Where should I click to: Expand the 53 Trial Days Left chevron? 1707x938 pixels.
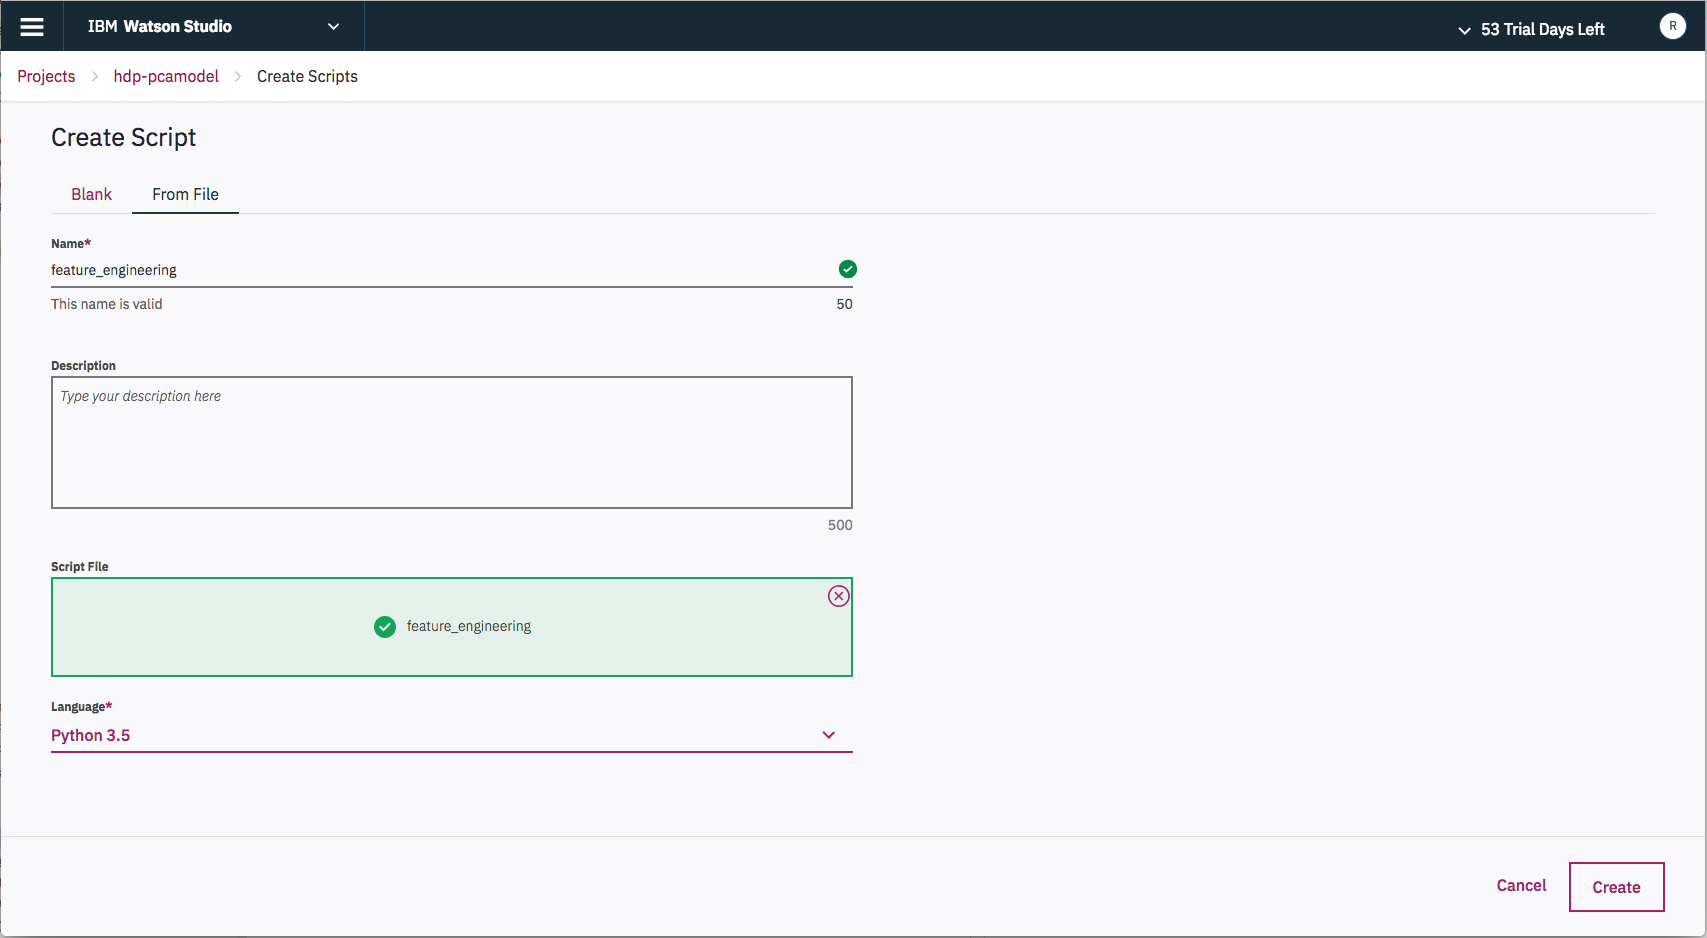pyautogui.click(x=1464, y=30)
